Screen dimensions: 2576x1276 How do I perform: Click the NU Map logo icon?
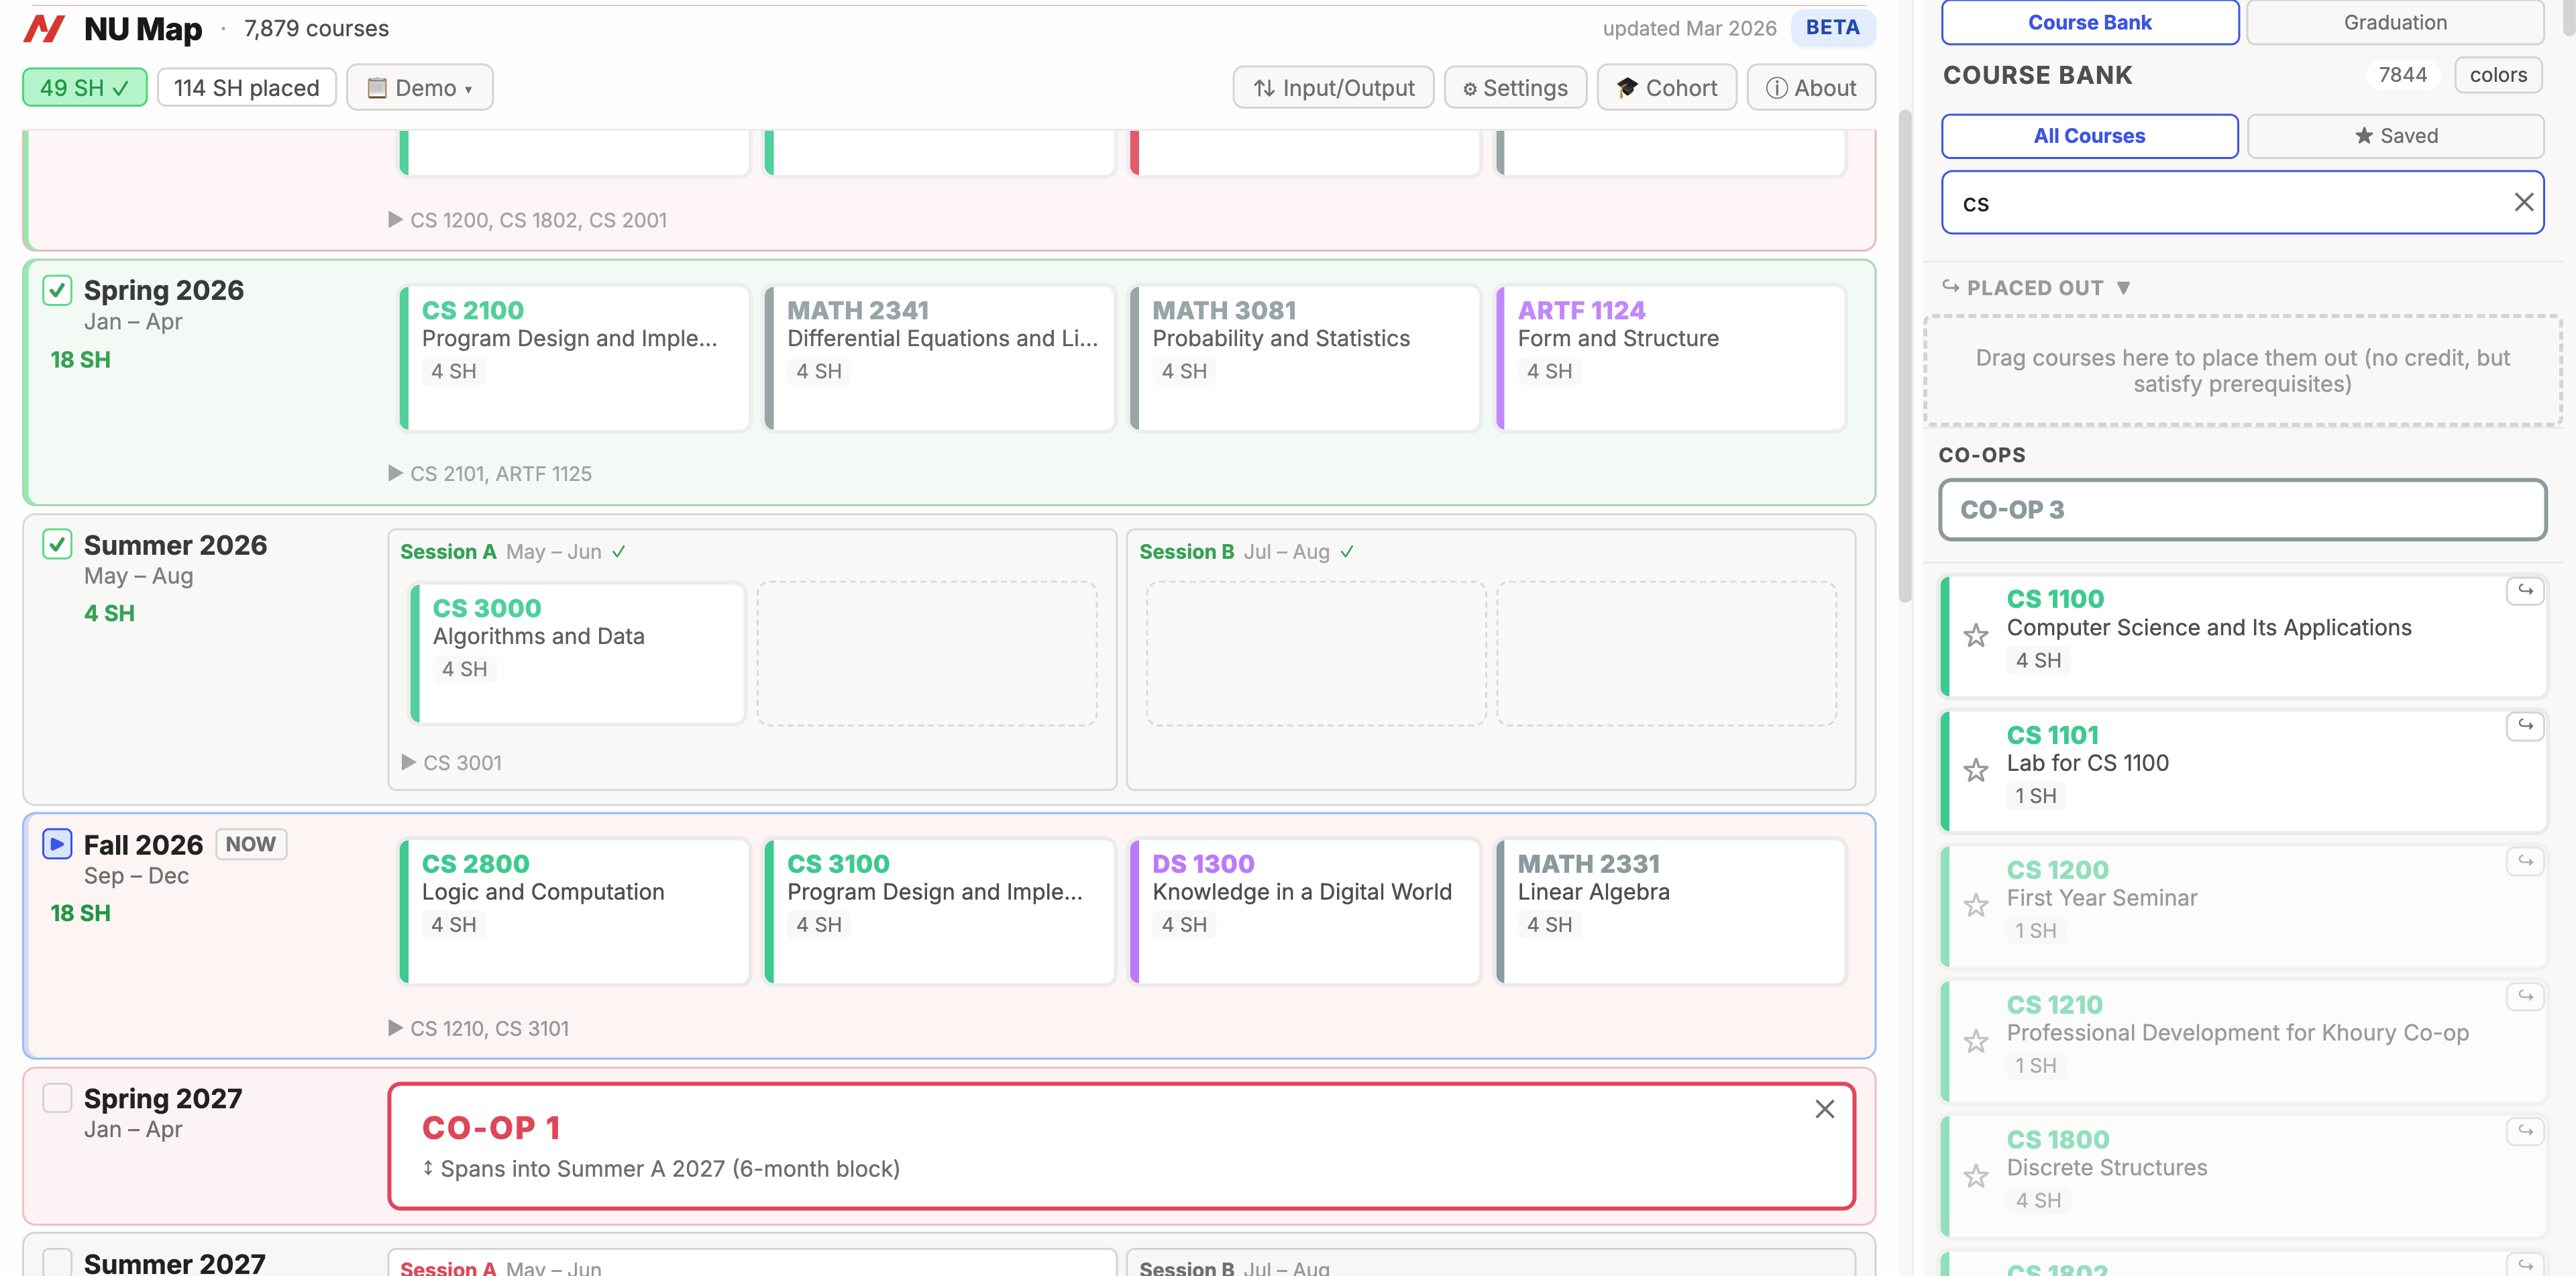click(x=44, y=29)
